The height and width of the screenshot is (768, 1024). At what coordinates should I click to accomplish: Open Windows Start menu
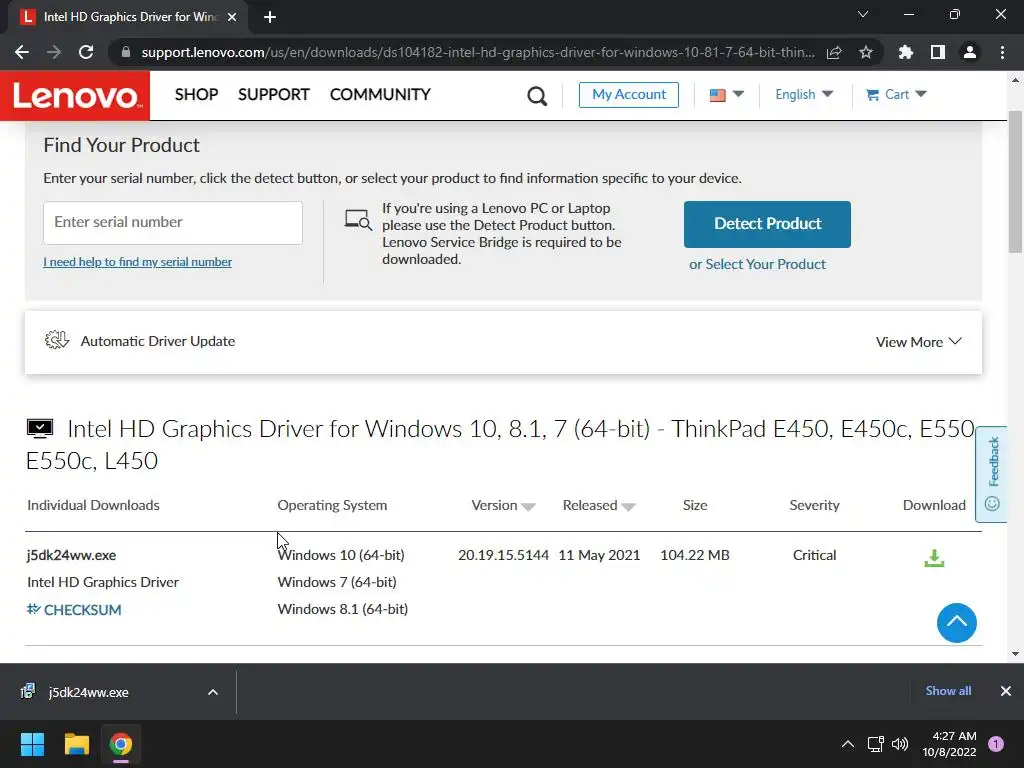(x=32, y=744)
